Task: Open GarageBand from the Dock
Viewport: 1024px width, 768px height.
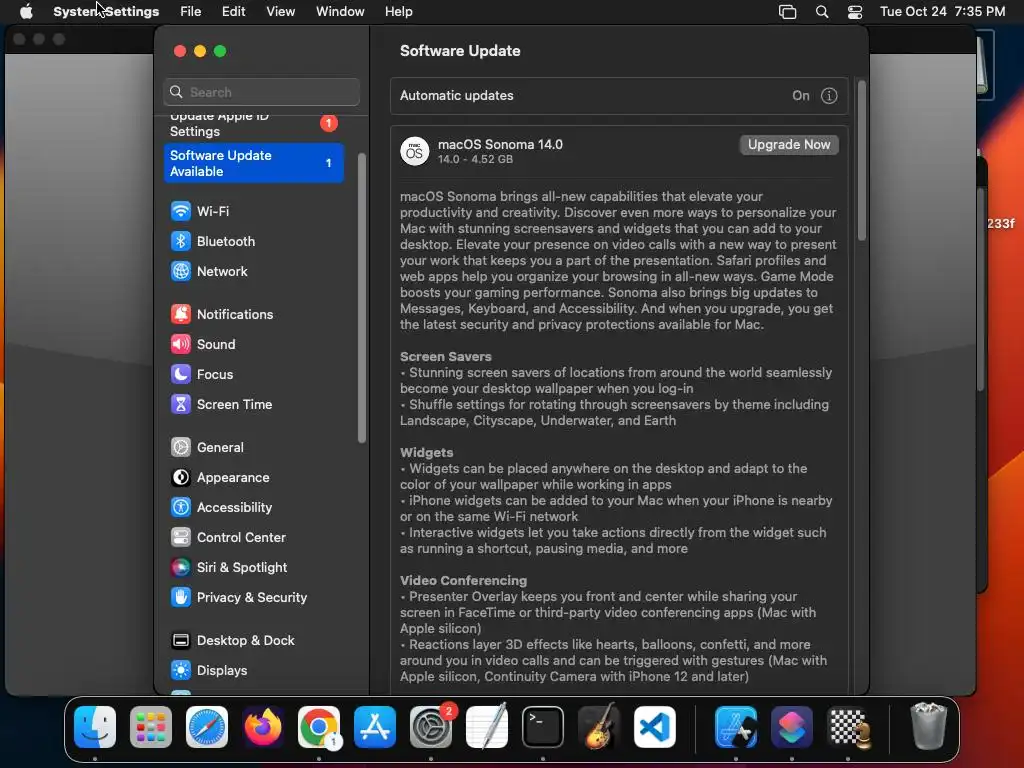Action: [x=599, y=727]
